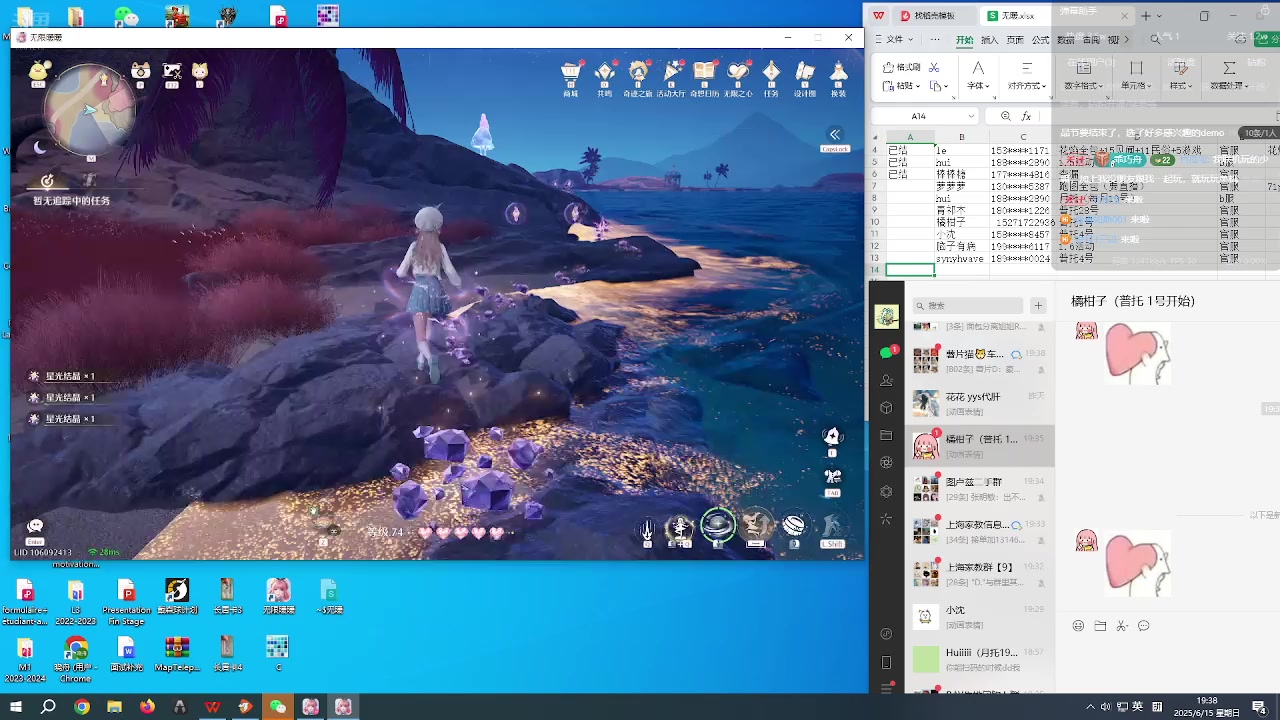Open Windows Start menu
The height and width of the screenshot is (720, 1280).
click(16, 707)
